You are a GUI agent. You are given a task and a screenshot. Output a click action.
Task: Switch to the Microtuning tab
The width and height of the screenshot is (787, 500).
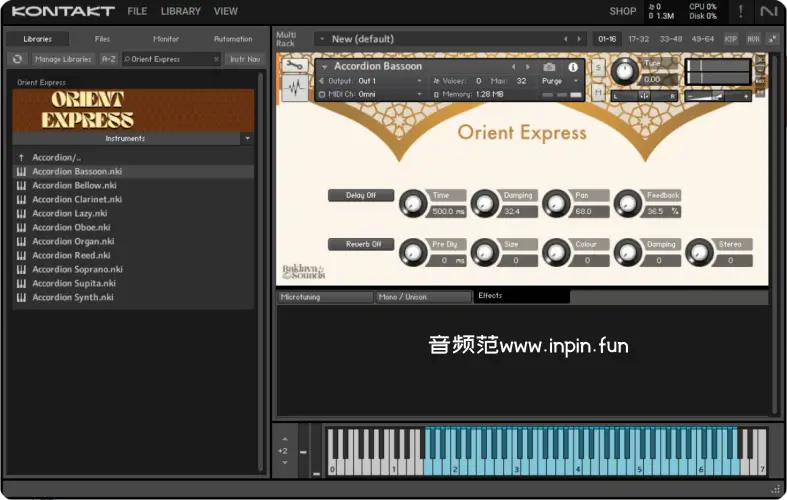(325, 297)
